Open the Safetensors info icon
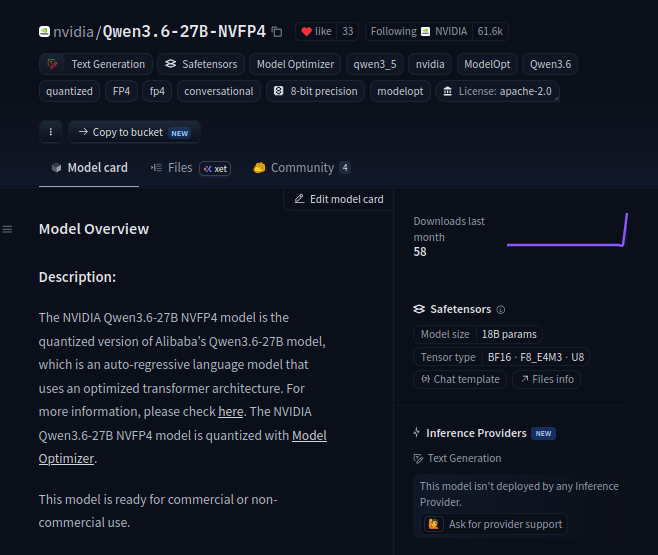This screenshot has width=658, height=555. pyautogui.click(x=501, y=310)
